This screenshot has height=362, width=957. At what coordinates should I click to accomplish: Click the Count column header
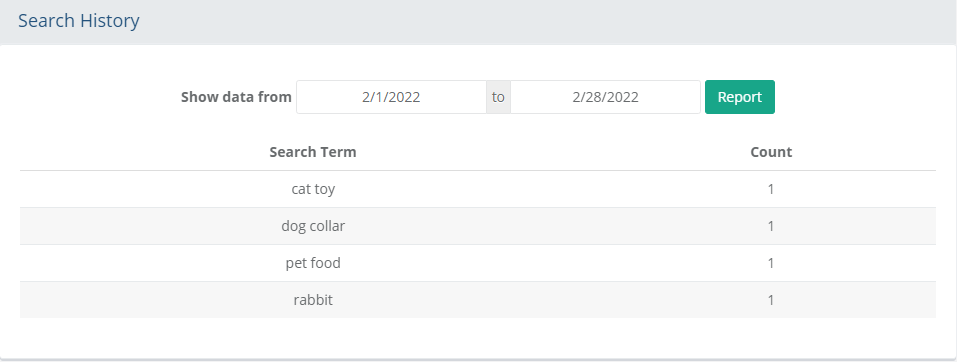tap(771, 152)
